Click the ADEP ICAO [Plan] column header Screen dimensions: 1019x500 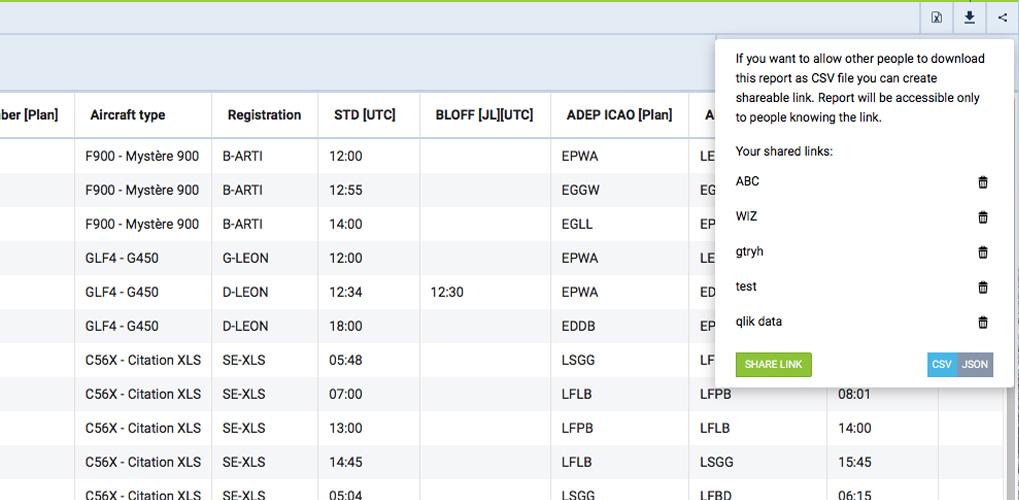coord(619,115)
